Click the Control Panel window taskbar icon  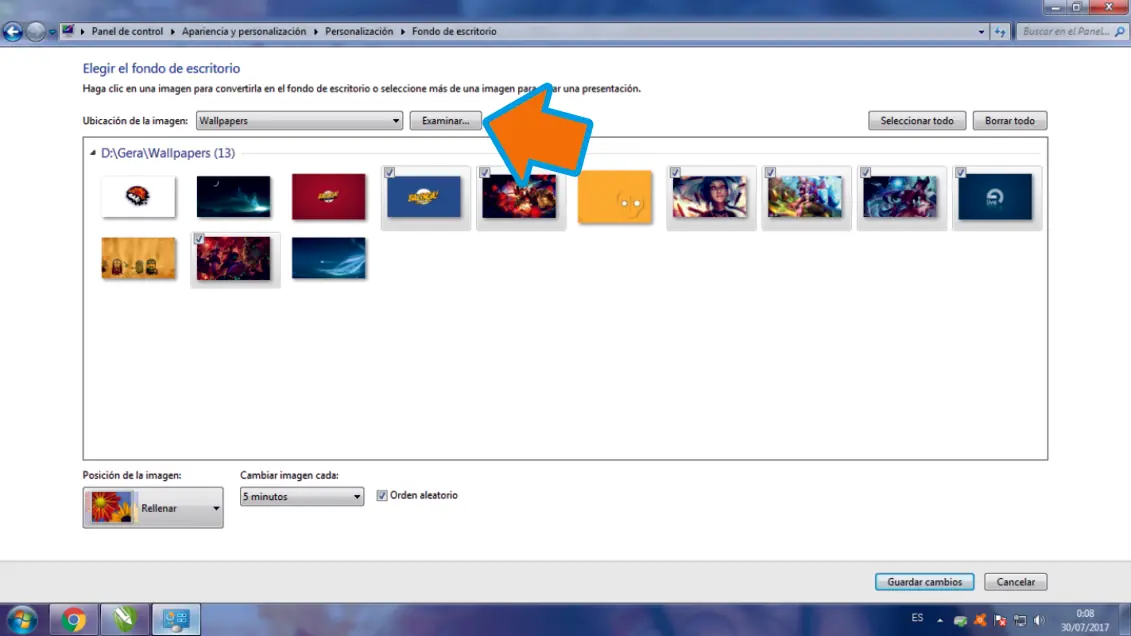point(176,619)
